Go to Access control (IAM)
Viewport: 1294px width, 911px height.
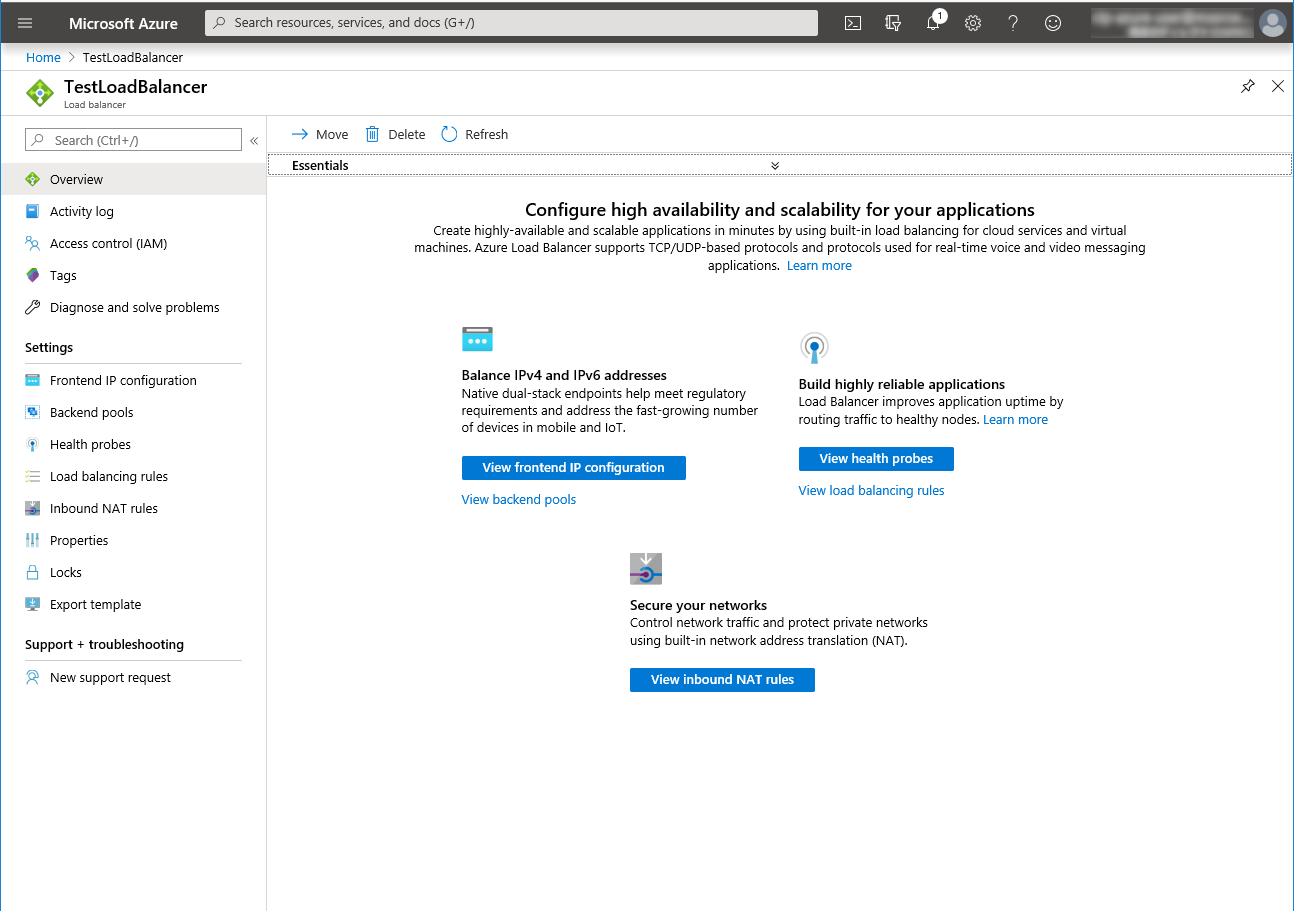tap(108, 243)
